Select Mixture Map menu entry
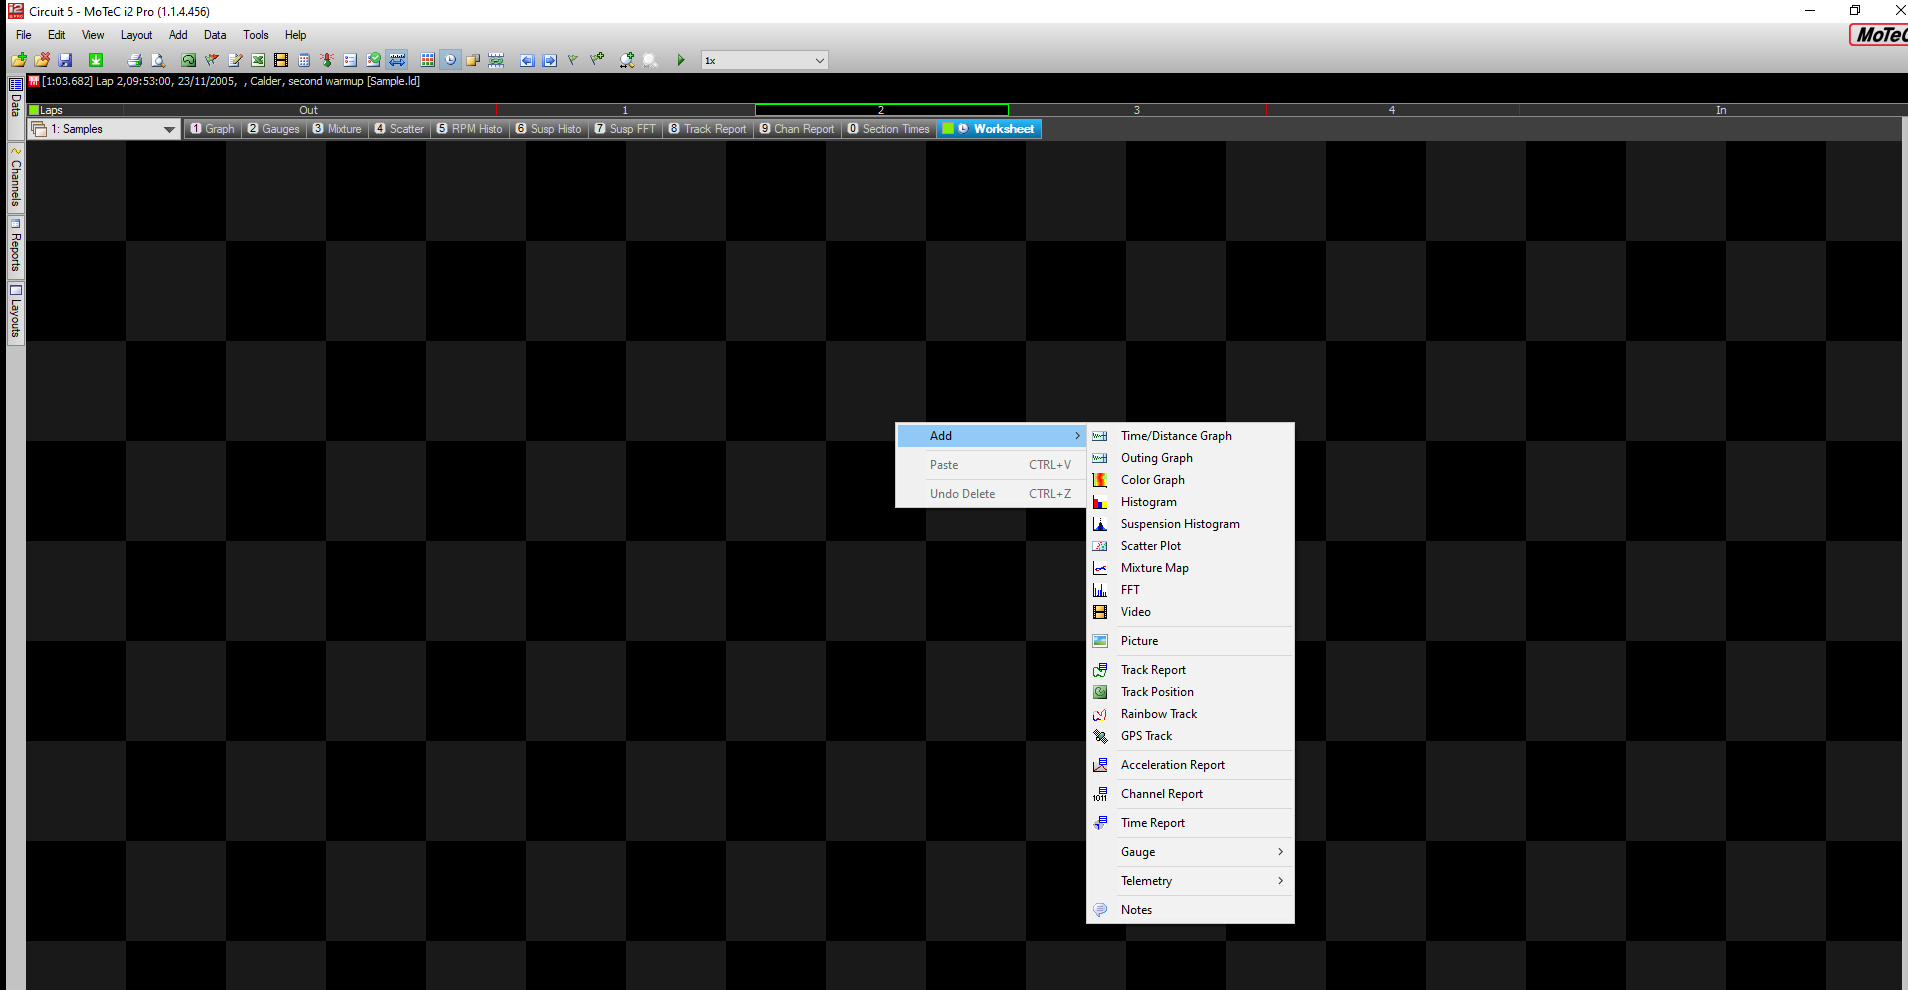 [x=1190, y=568]
